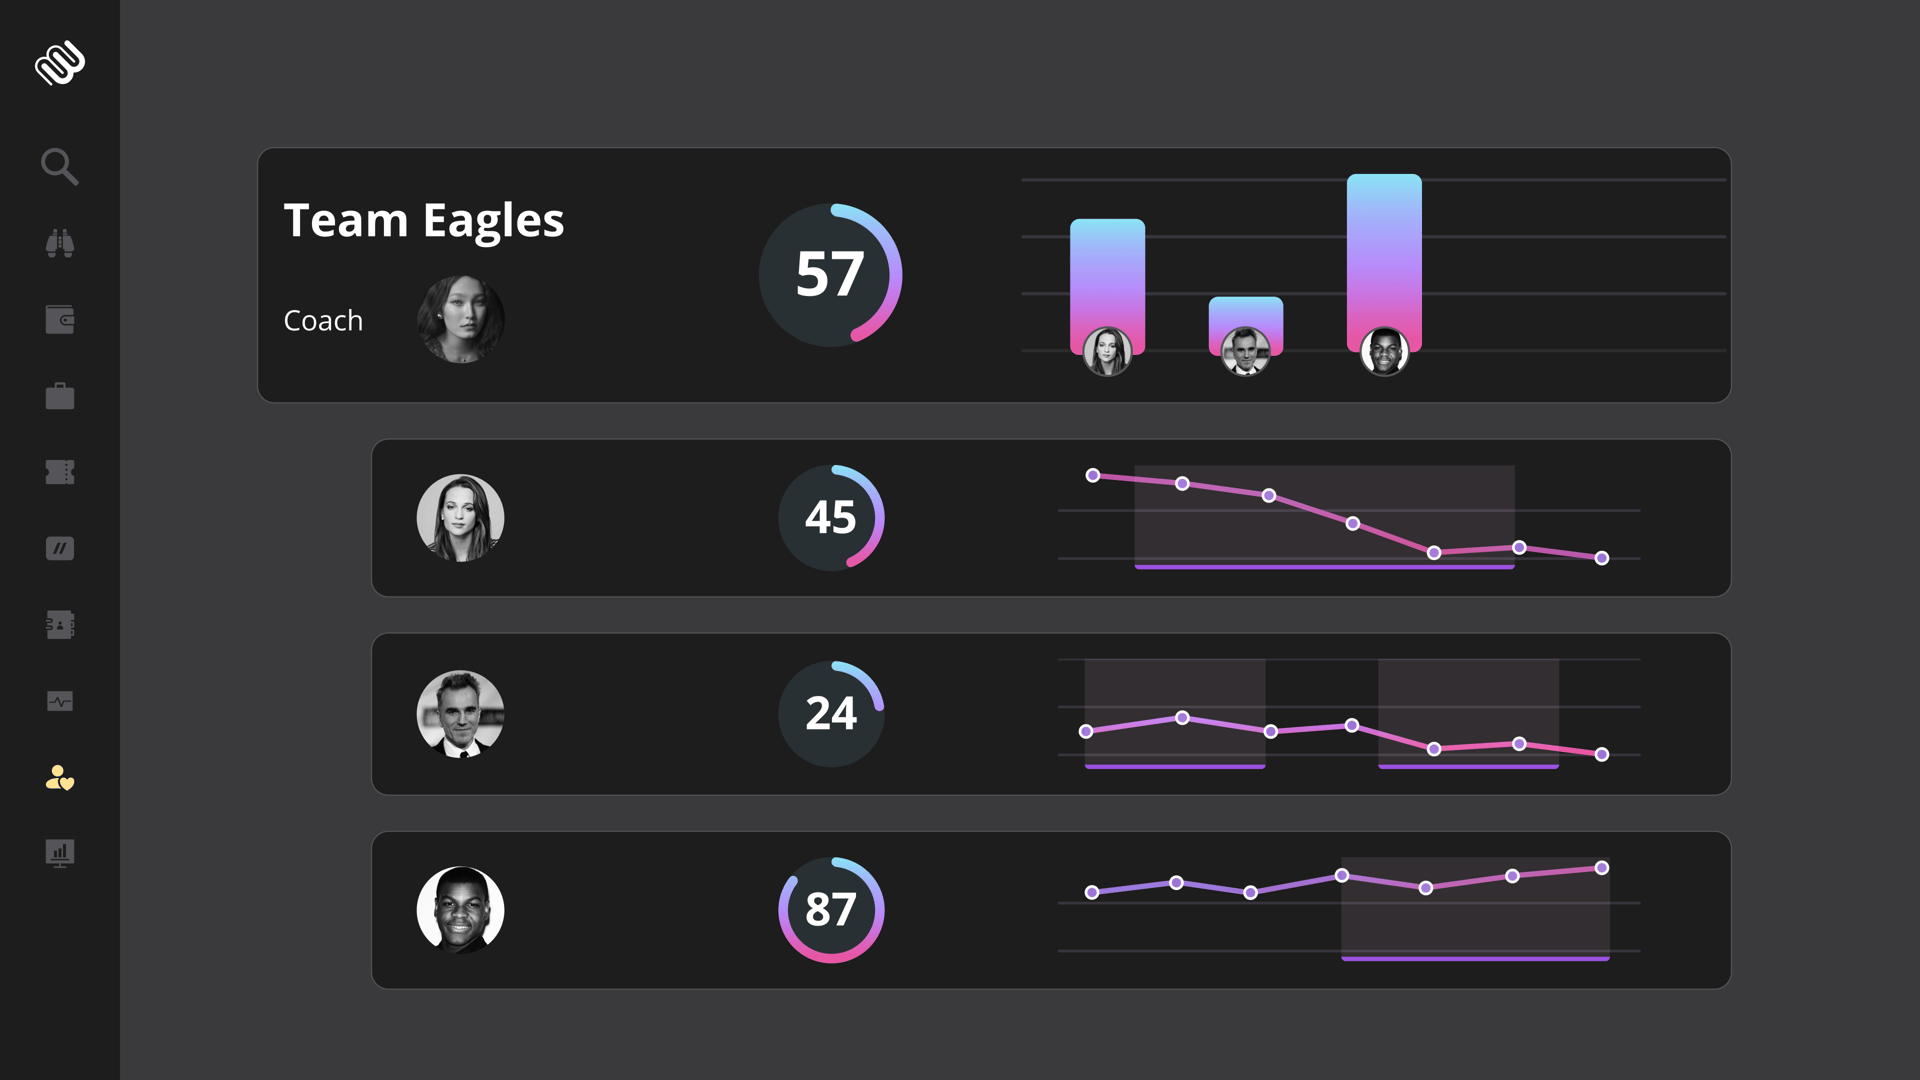The image size is (1920, 1080).
Task: Select the highlighted people-heart icon
Action: (x=59, y=777)
